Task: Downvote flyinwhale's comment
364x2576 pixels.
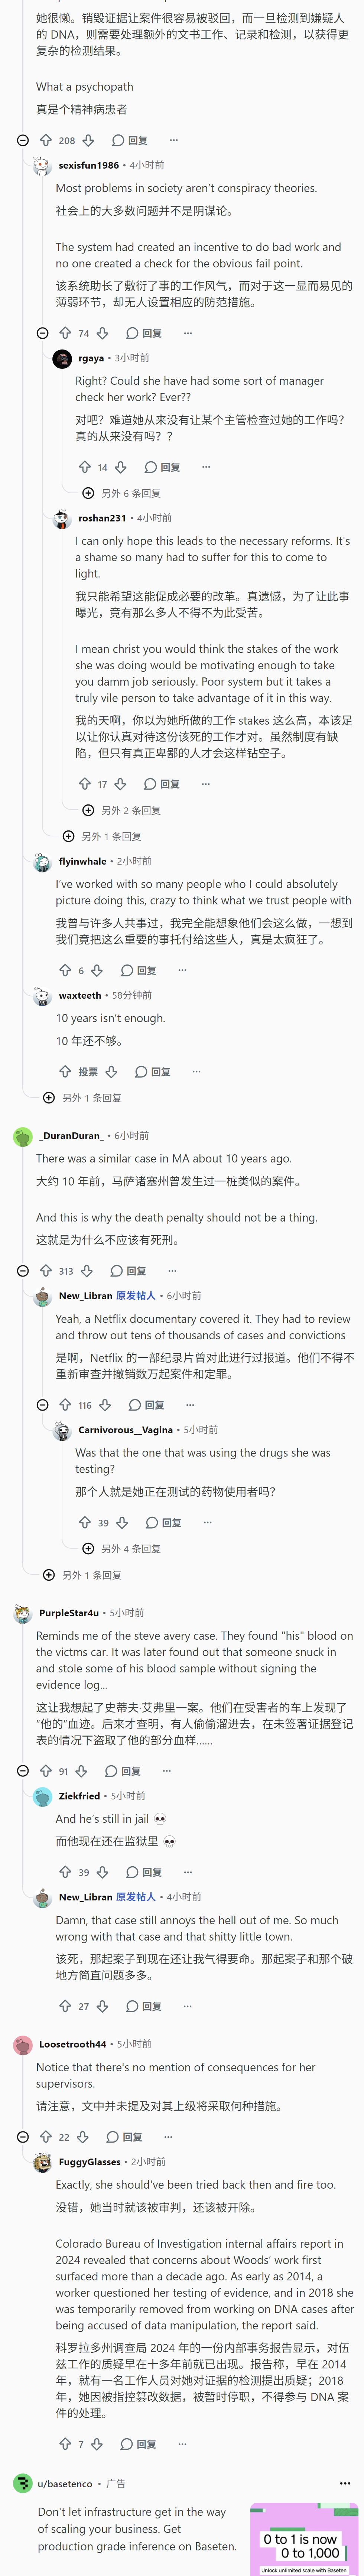Action: pyautogui.click(x=97, y=970)
